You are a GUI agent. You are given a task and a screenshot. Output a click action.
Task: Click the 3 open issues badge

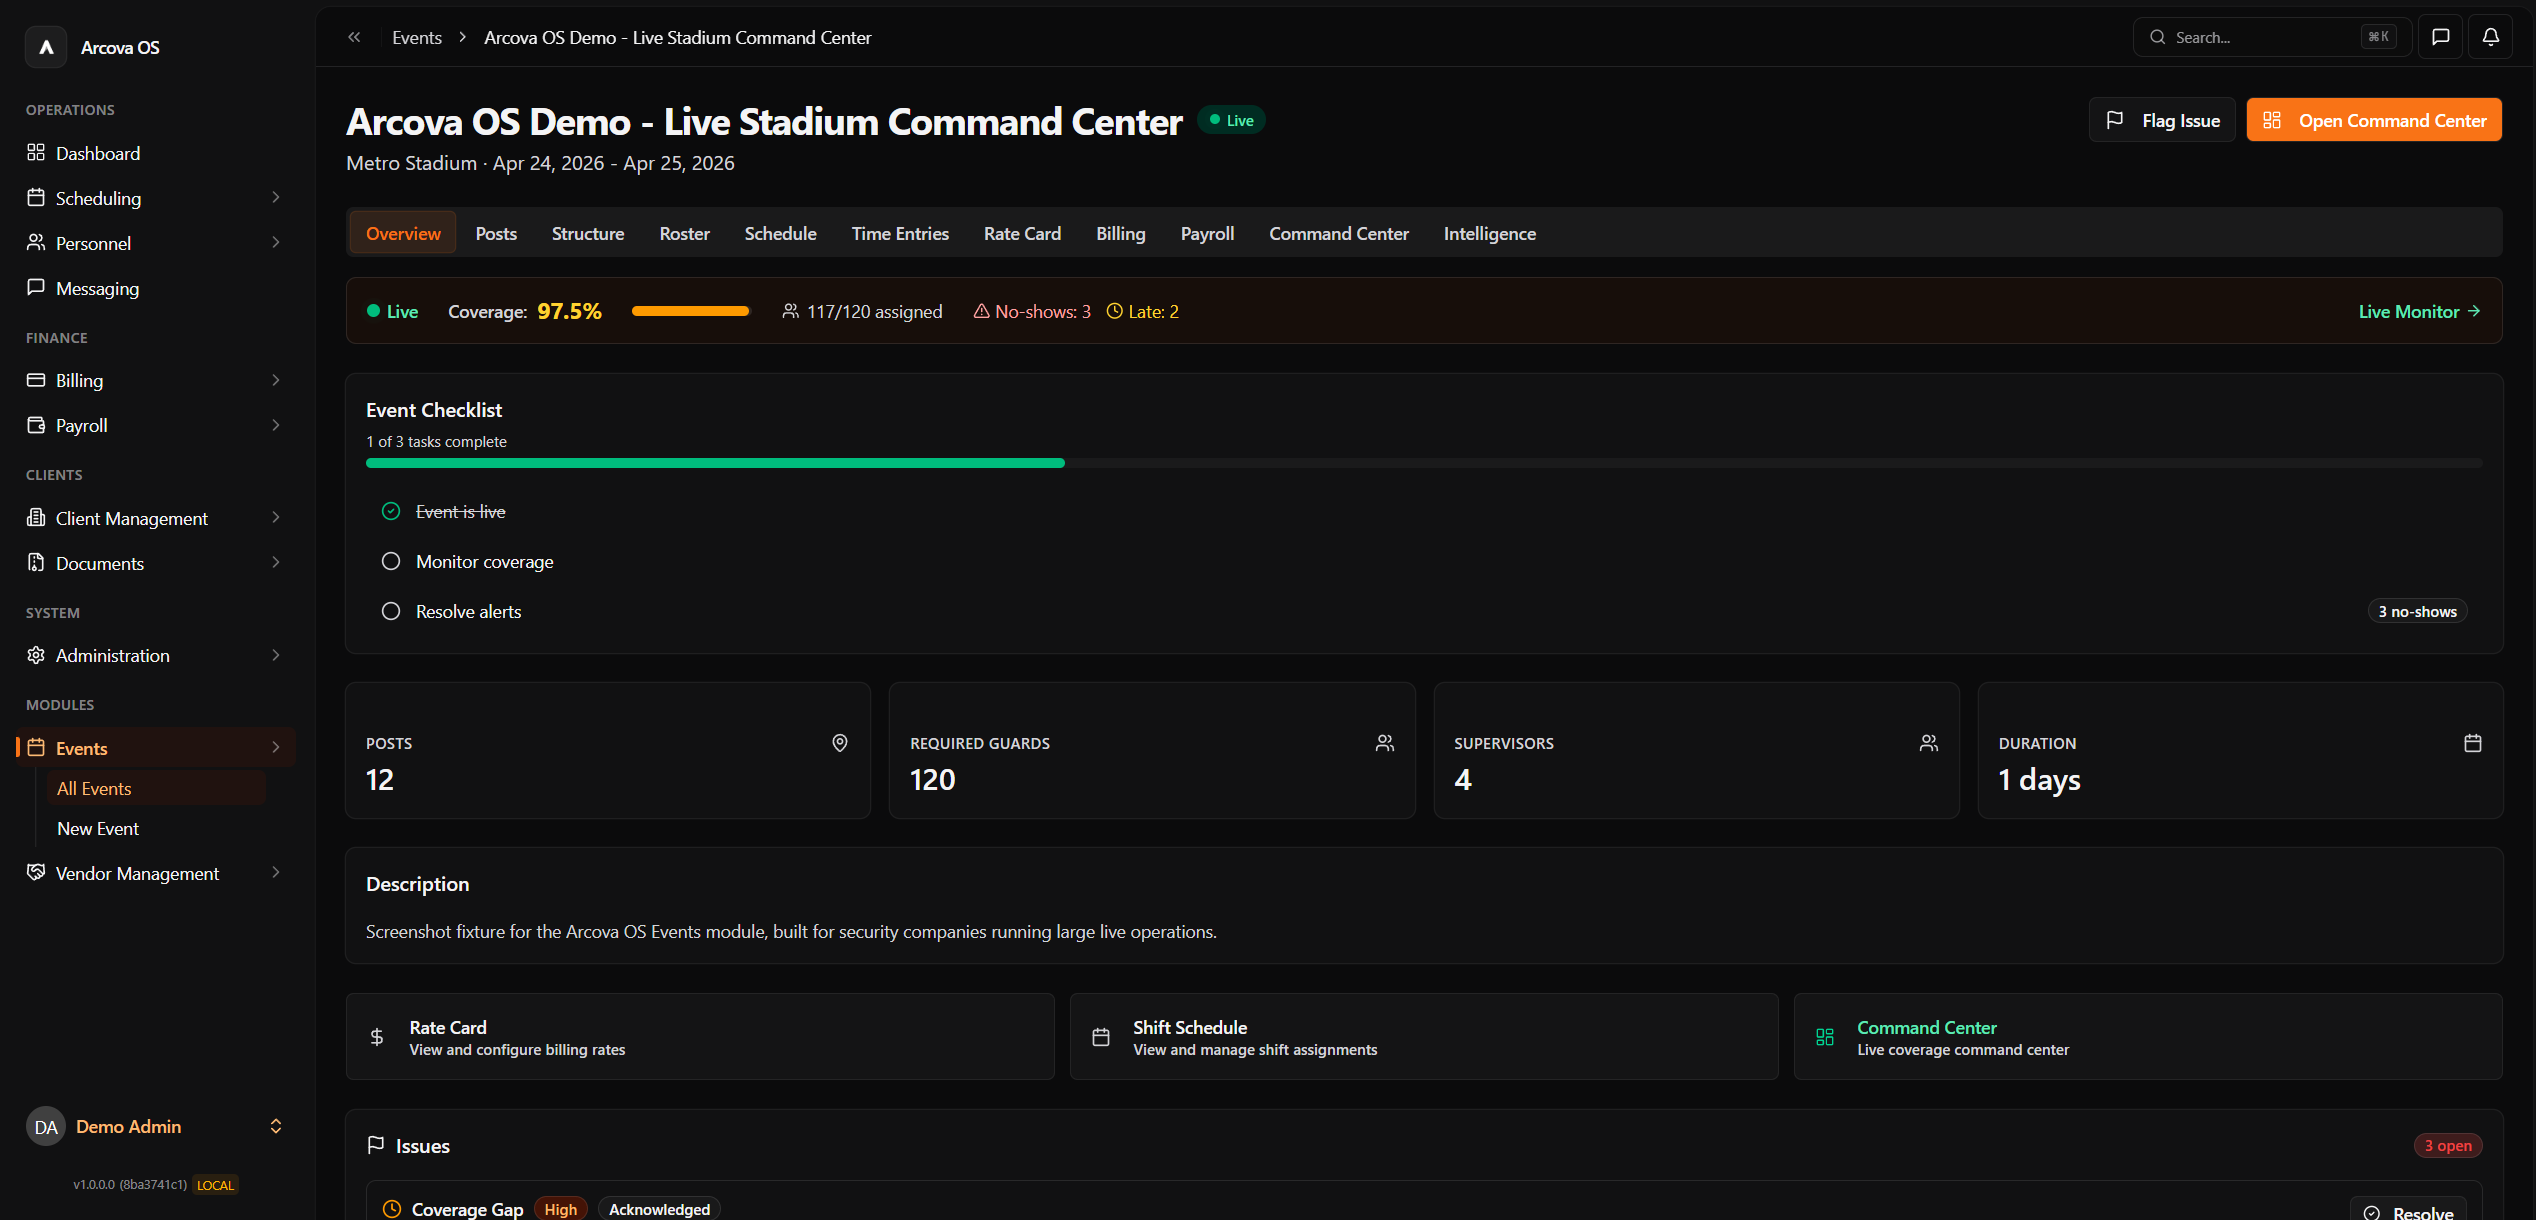click(x=2447, y=1145)
